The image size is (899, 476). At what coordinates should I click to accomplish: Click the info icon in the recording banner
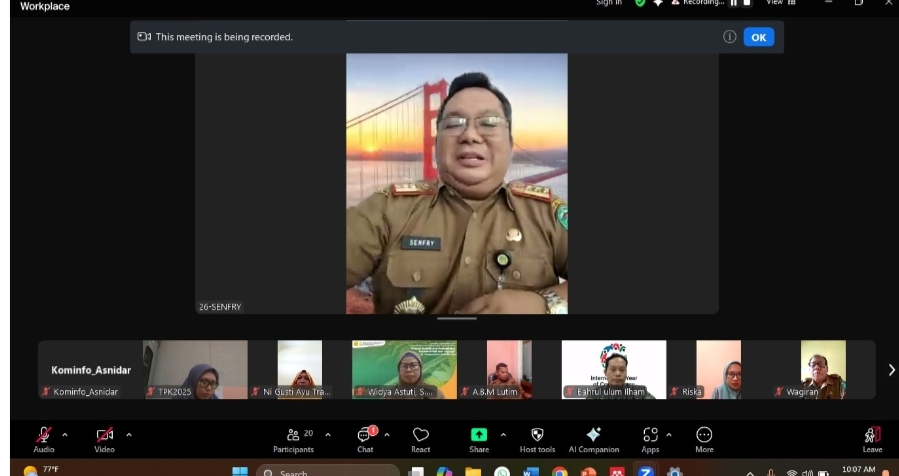(730, 37)
